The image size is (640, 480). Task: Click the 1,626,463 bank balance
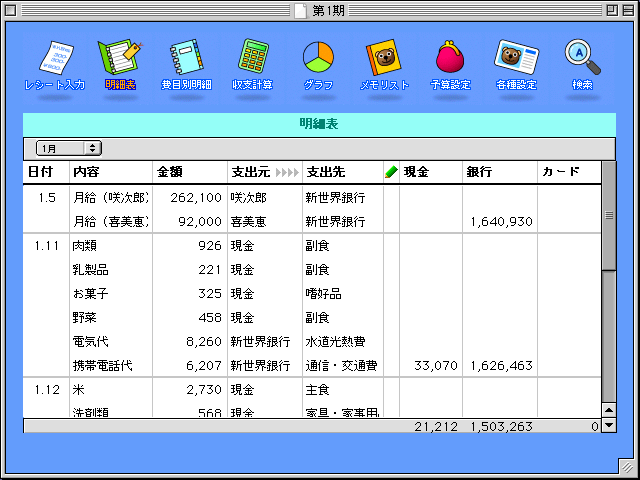coord(501,365)
